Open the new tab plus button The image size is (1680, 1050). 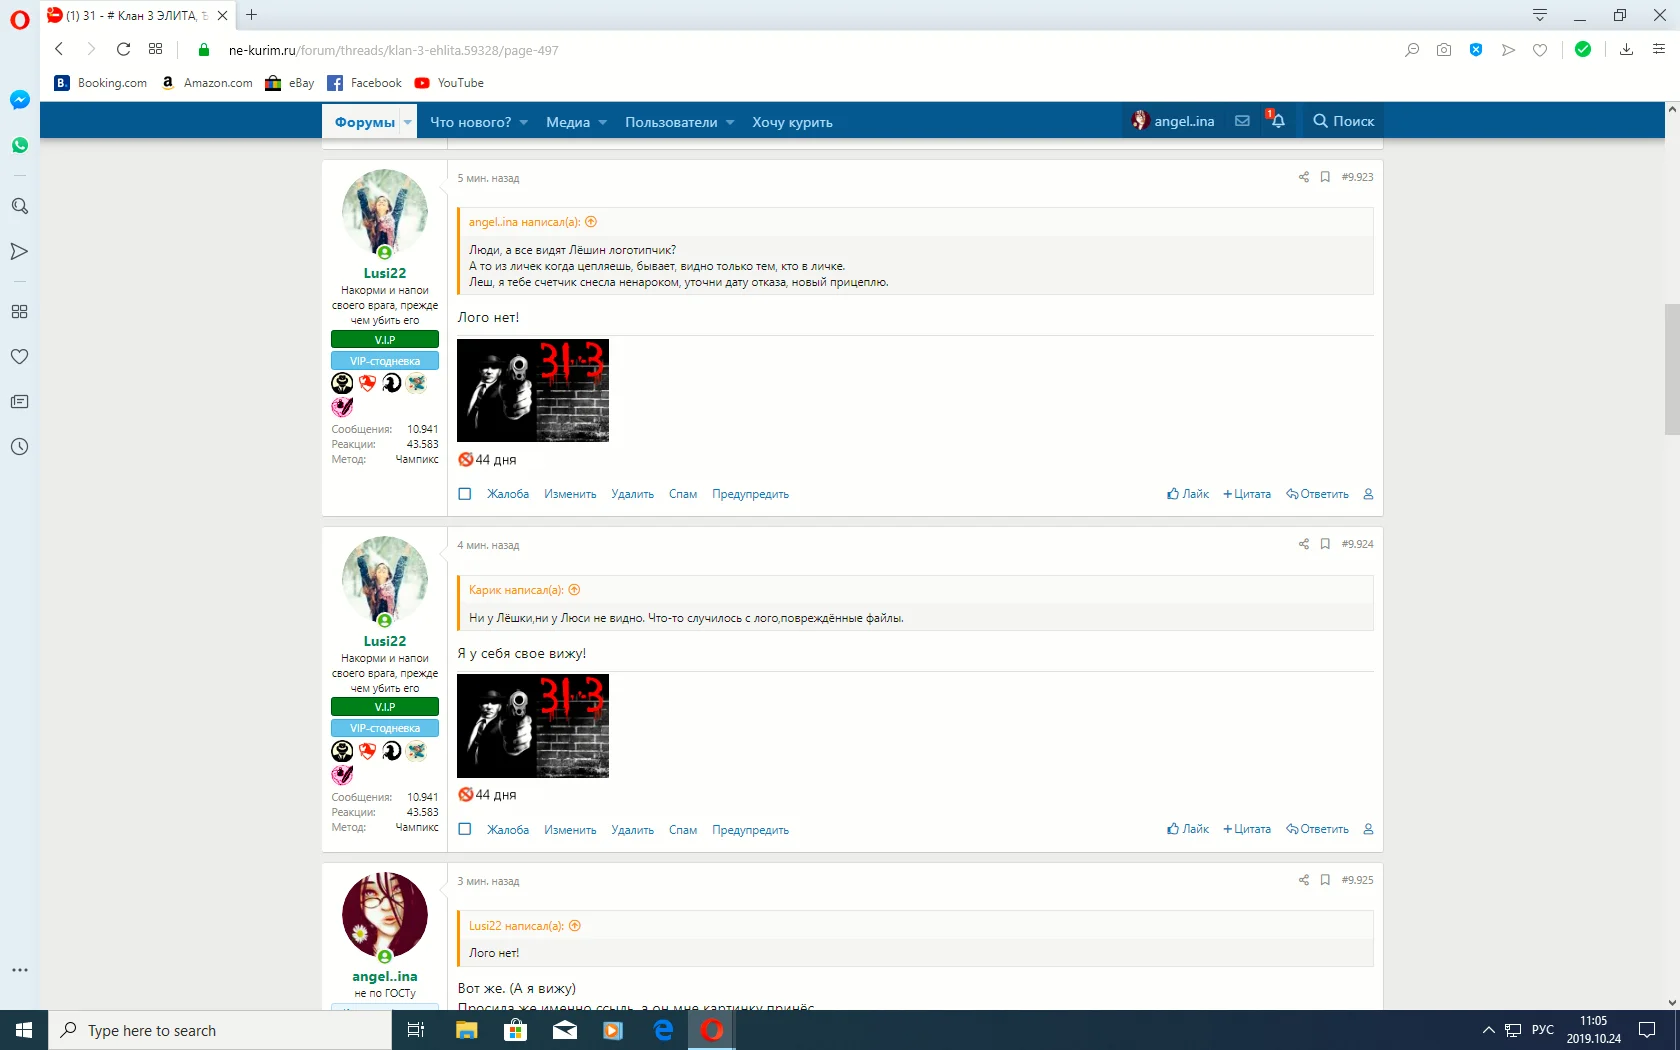252,15
